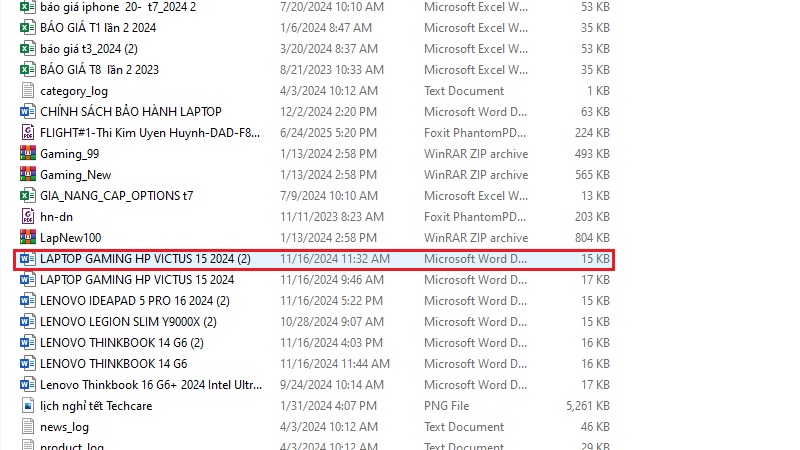Select file name báo giá t3_2024 (2)
The image size is (800, 450).
click(89, 48)
